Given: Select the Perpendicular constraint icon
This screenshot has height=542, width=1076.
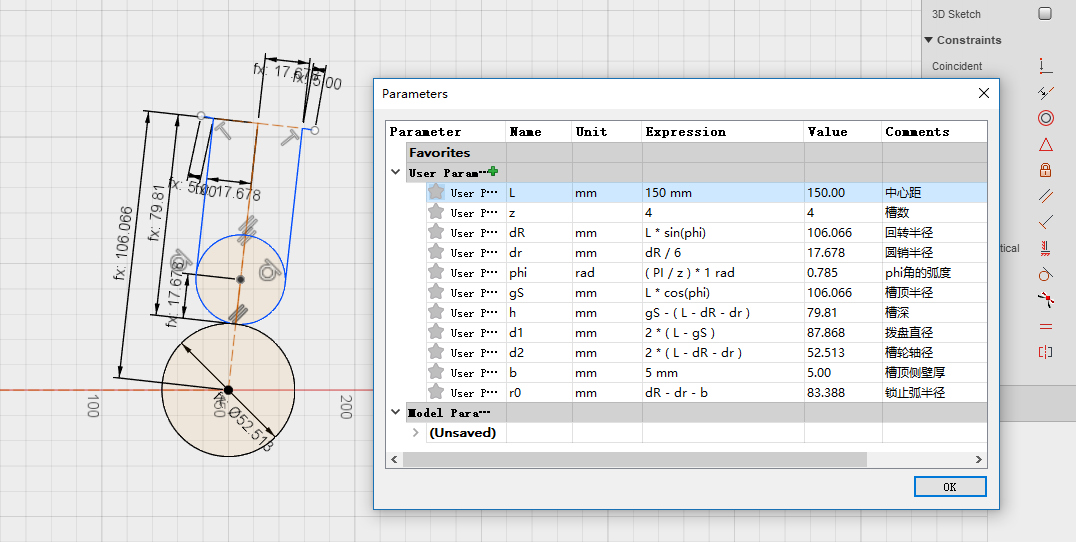Looking at the screenshot, I should click(1045, 222).
